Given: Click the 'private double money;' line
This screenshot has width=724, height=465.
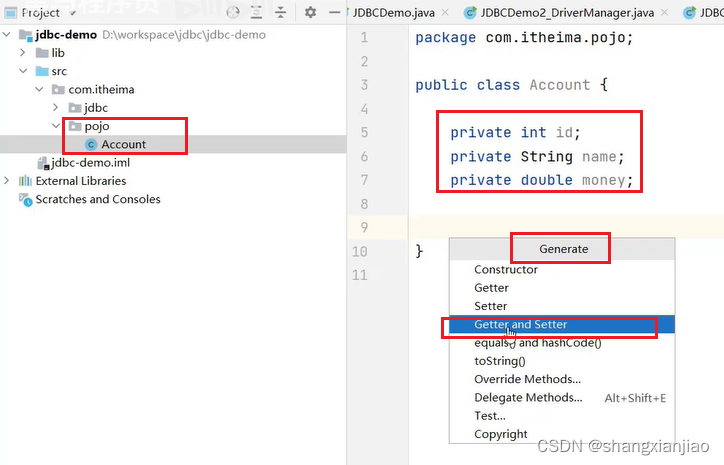Looking at the screenshot, I should 542,180.
